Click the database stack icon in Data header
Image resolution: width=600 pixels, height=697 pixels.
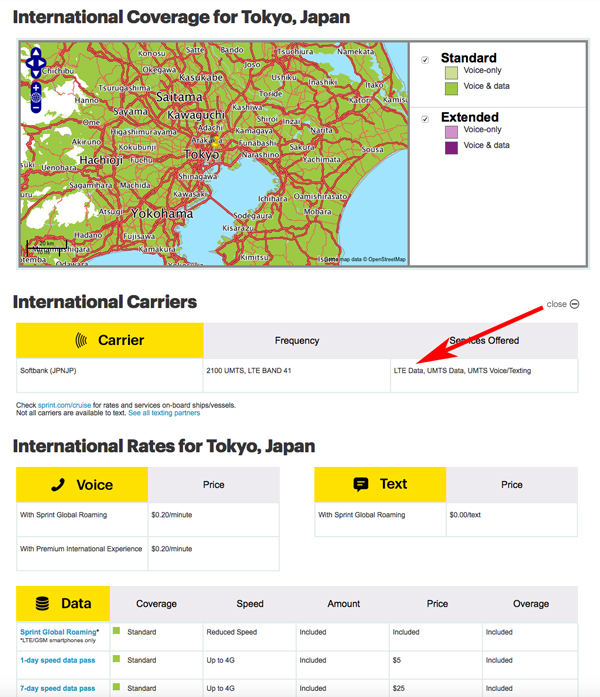click(x=42, y=604)
